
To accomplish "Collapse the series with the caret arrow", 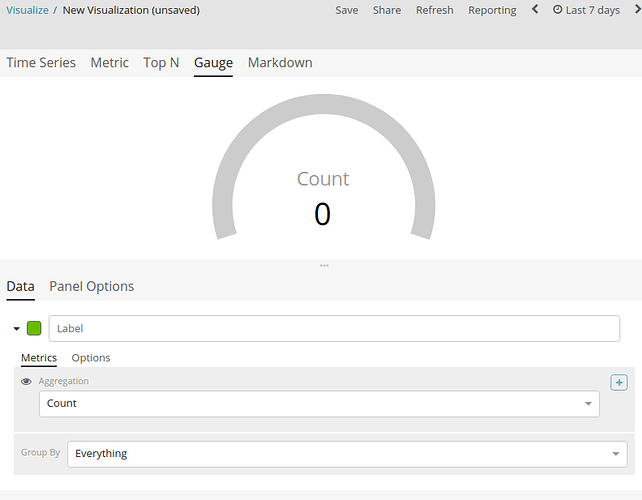I will [x=16, y=328].
